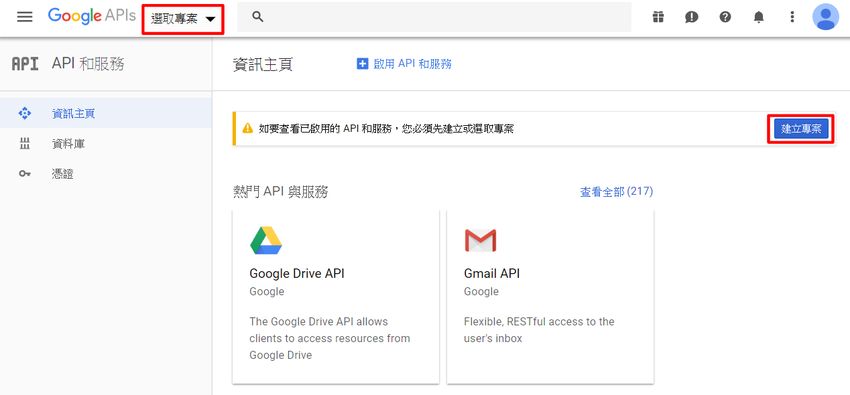The width and height of the screenshot is (850, 395).
Task: Select 資料庫 in the sidebar
Action: pos(106,144)
